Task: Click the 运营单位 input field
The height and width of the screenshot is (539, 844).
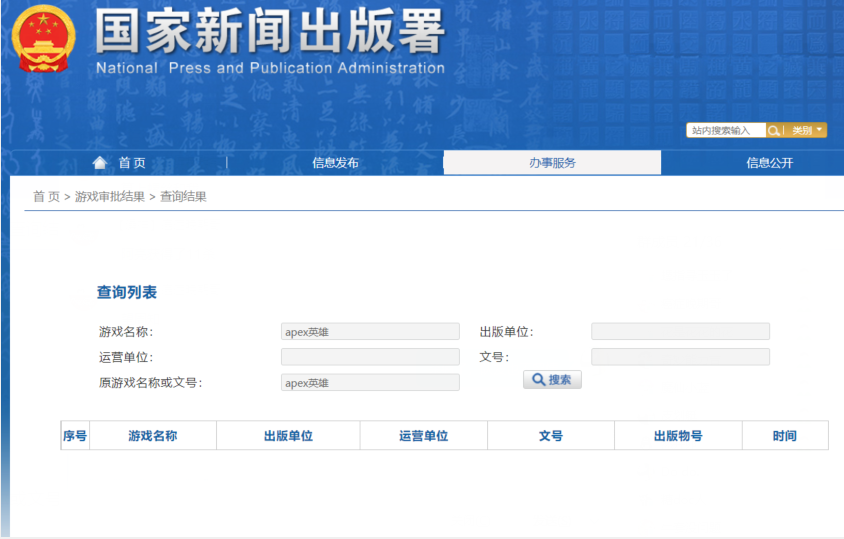Action: [x=370, y=357]
